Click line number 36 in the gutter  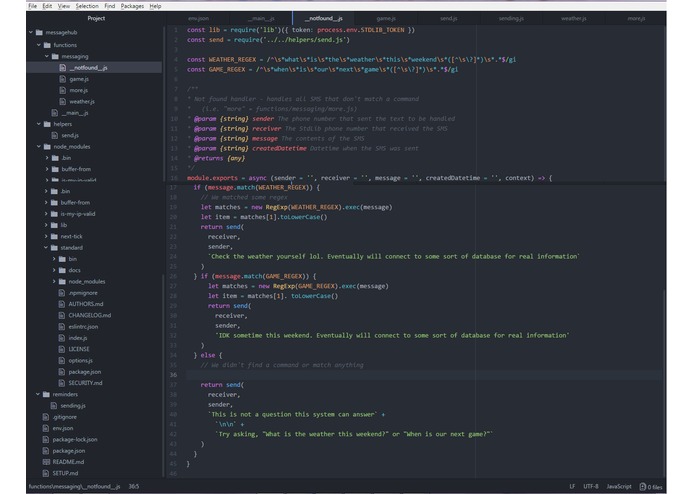pos(173,375)
